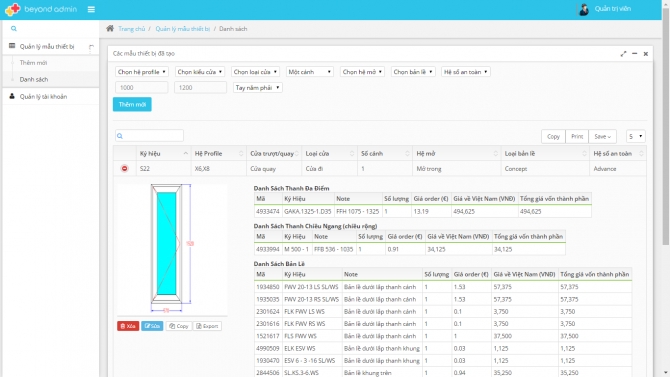Click Copy button under door image

tap(179, 326)
